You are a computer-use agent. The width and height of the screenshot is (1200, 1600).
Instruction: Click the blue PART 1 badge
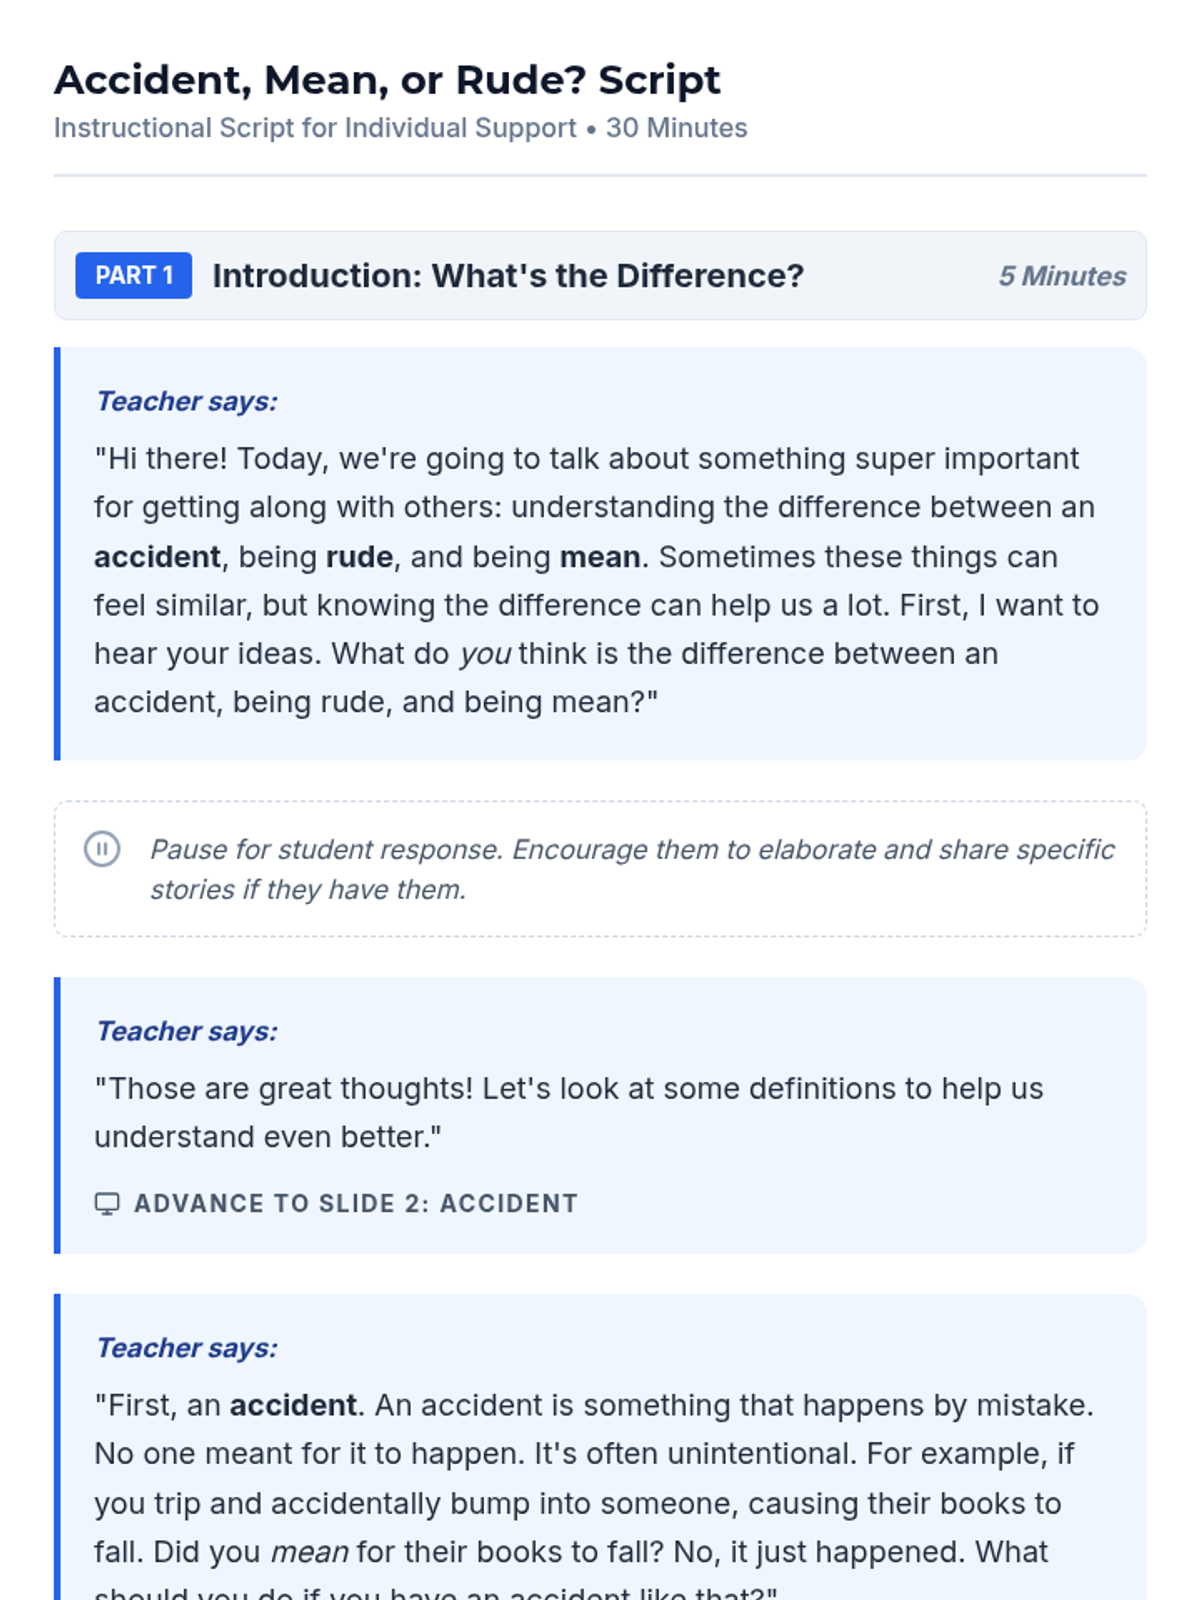[x=134, y=276]
